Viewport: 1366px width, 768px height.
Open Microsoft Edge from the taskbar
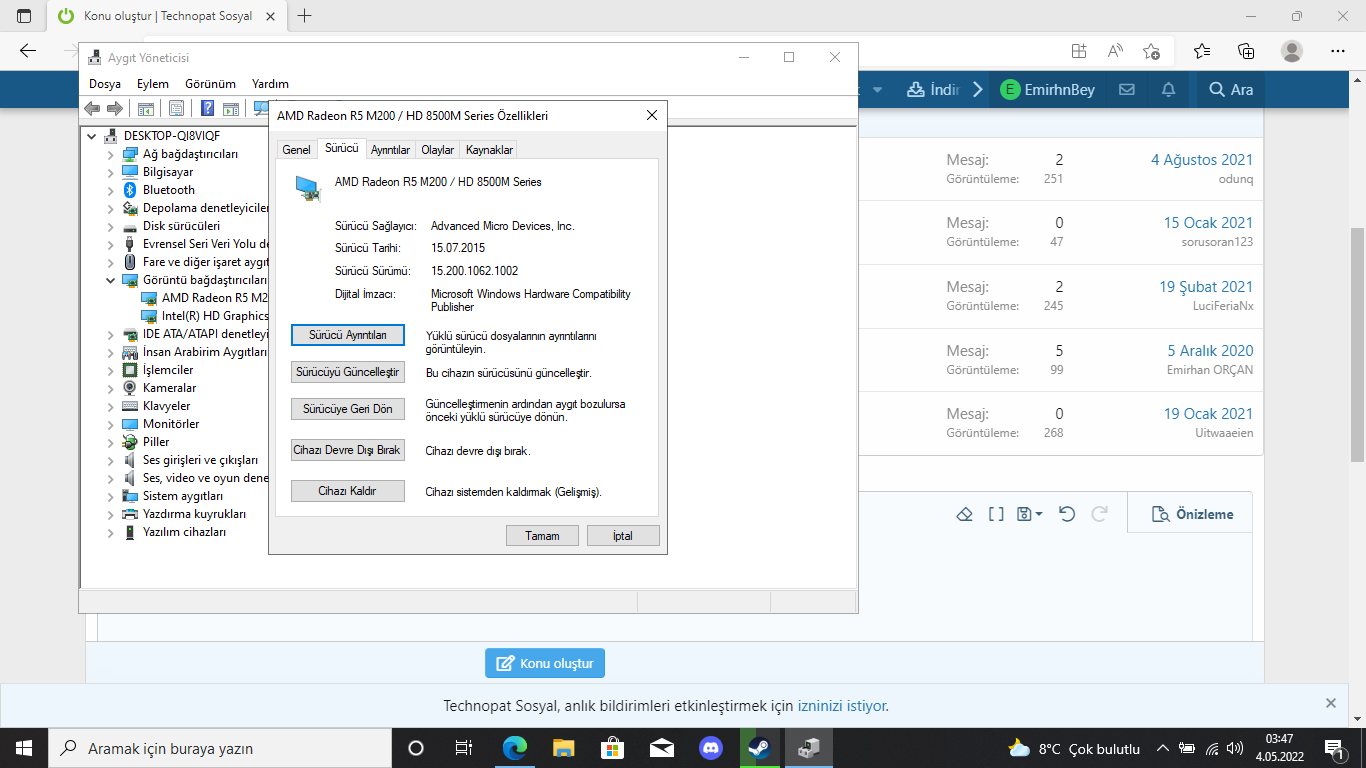(515, 748)
